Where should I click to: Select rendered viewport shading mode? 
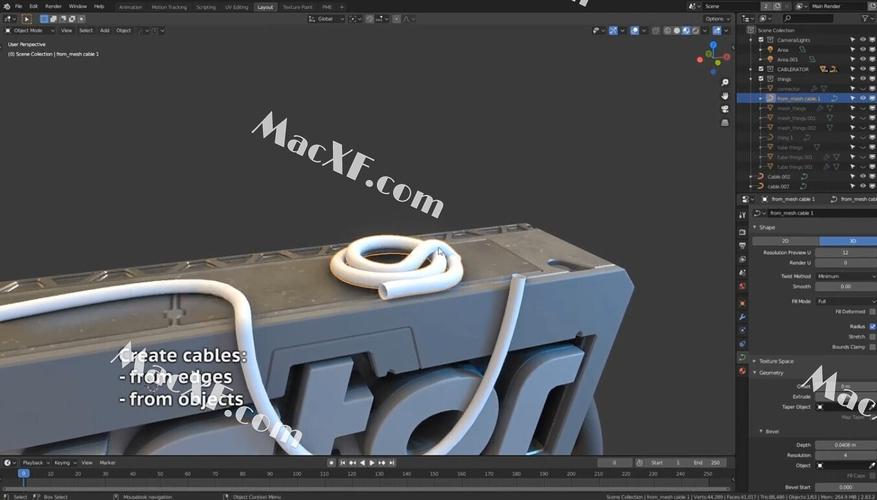696,31
